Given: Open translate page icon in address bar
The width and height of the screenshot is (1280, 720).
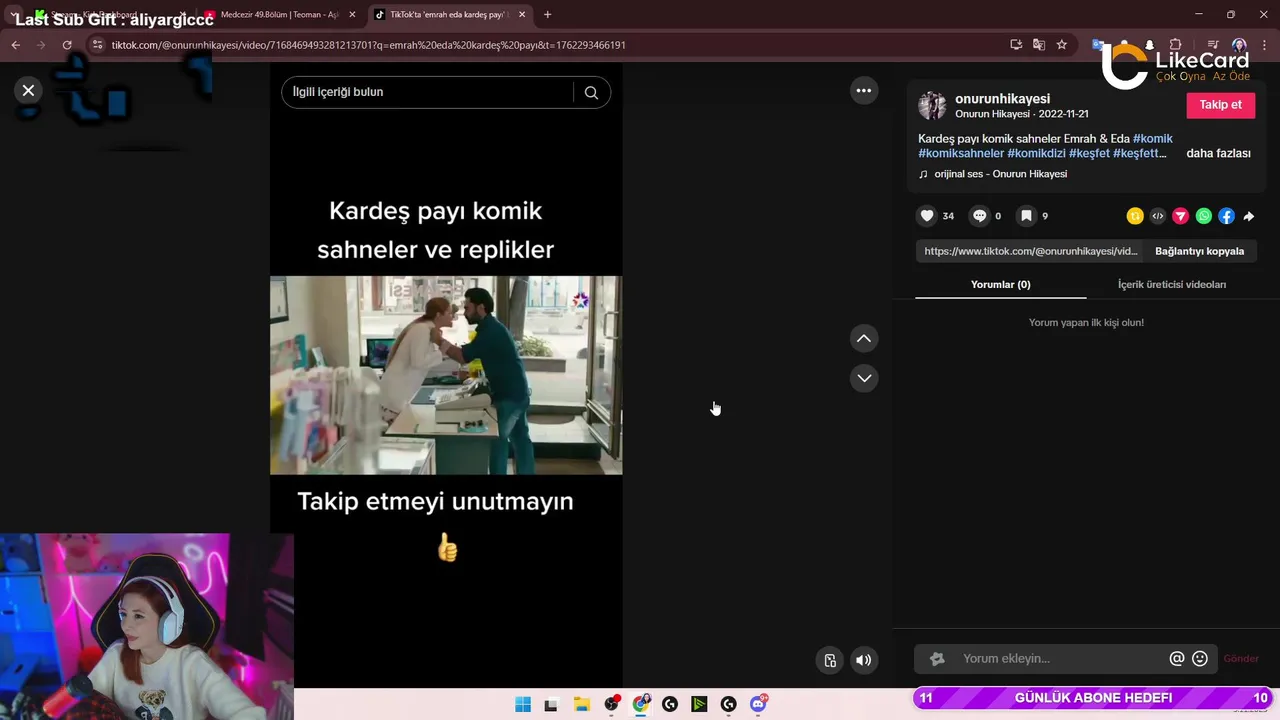Looking at the screenshot, I should tap(1039, 45).
